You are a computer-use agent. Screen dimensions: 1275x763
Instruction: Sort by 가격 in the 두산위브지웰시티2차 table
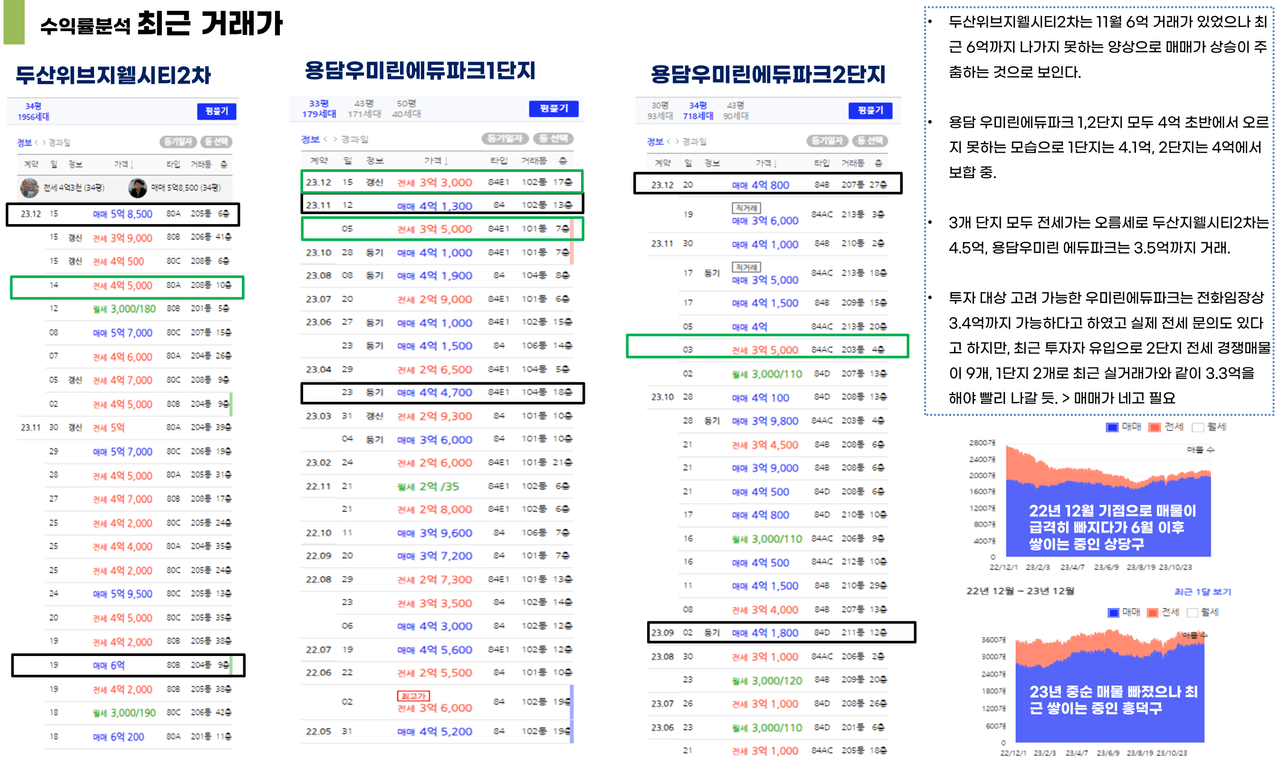click(x=124, y=164)
